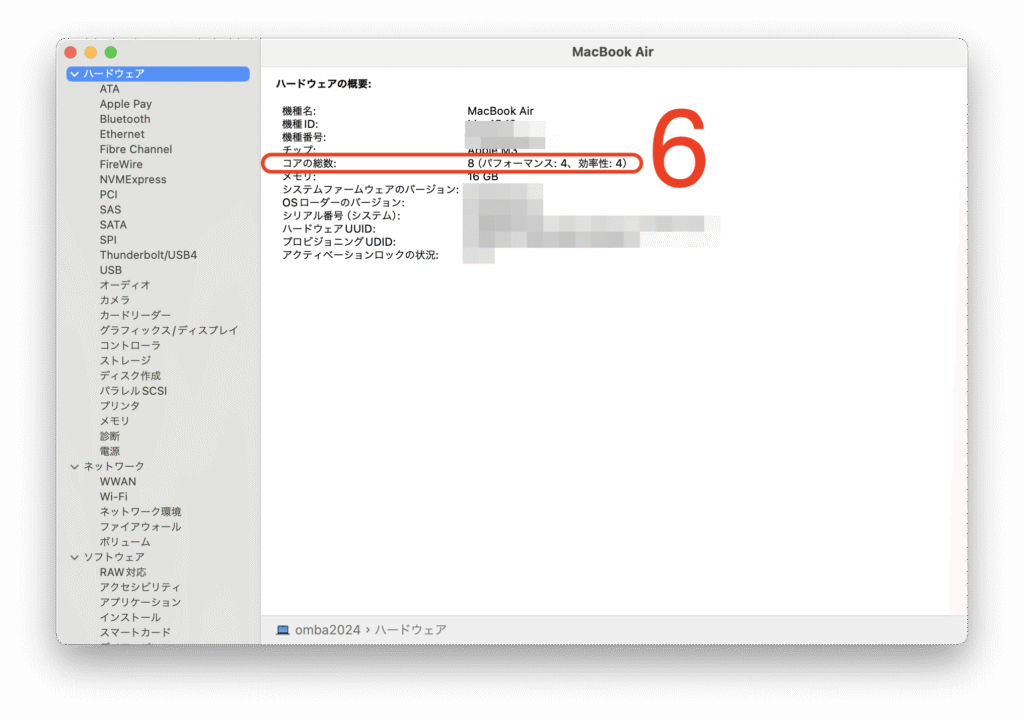Select FireWire in the sidebar
The width and height of the screenshot is (1024, 719).
click(x=121, y=164)
